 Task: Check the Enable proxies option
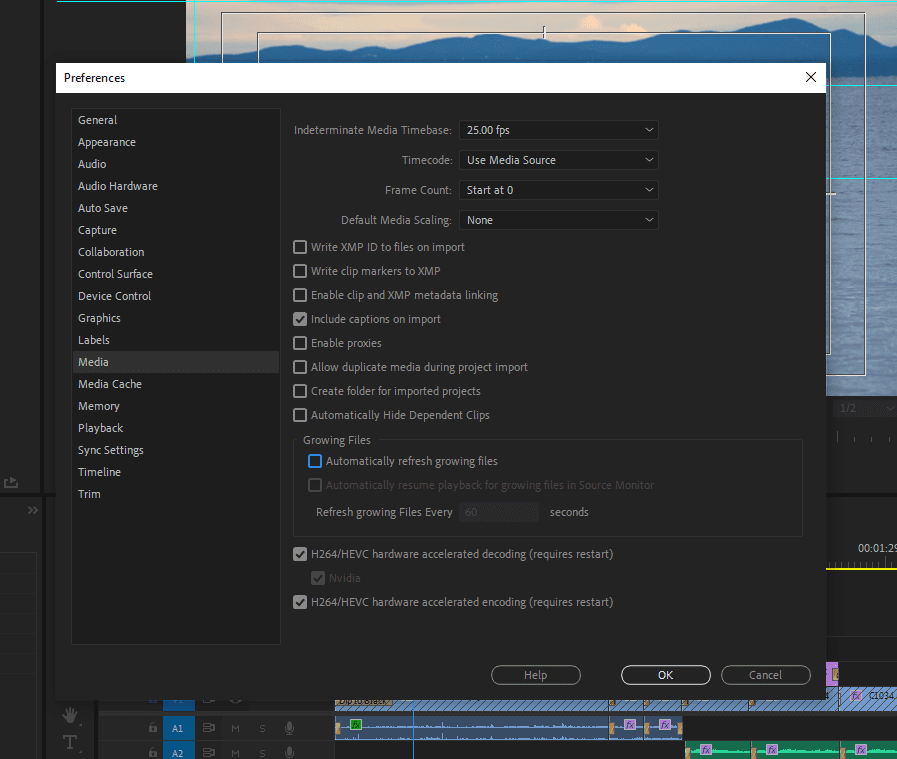(x=300, y=343)
